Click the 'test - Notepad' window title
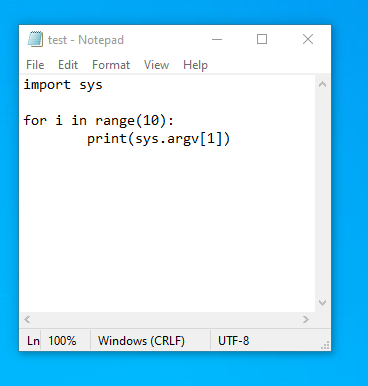The image size is (368, 386). pos(86,40)
